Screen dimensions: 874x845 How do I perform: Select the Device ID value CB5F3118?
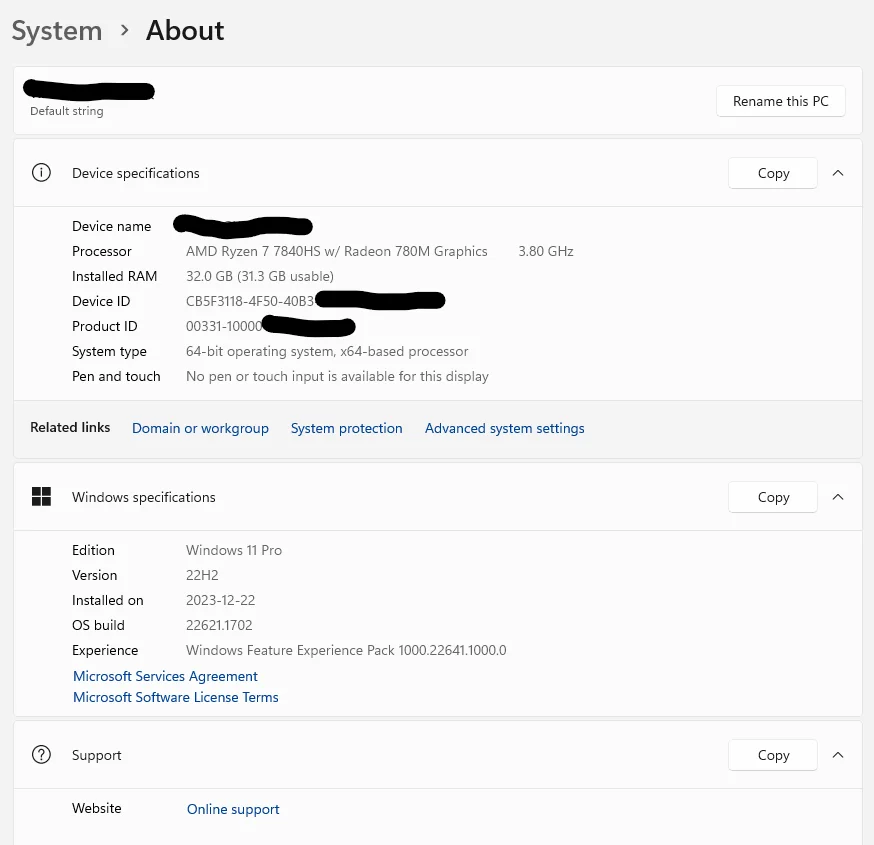[x=250, y=302]
